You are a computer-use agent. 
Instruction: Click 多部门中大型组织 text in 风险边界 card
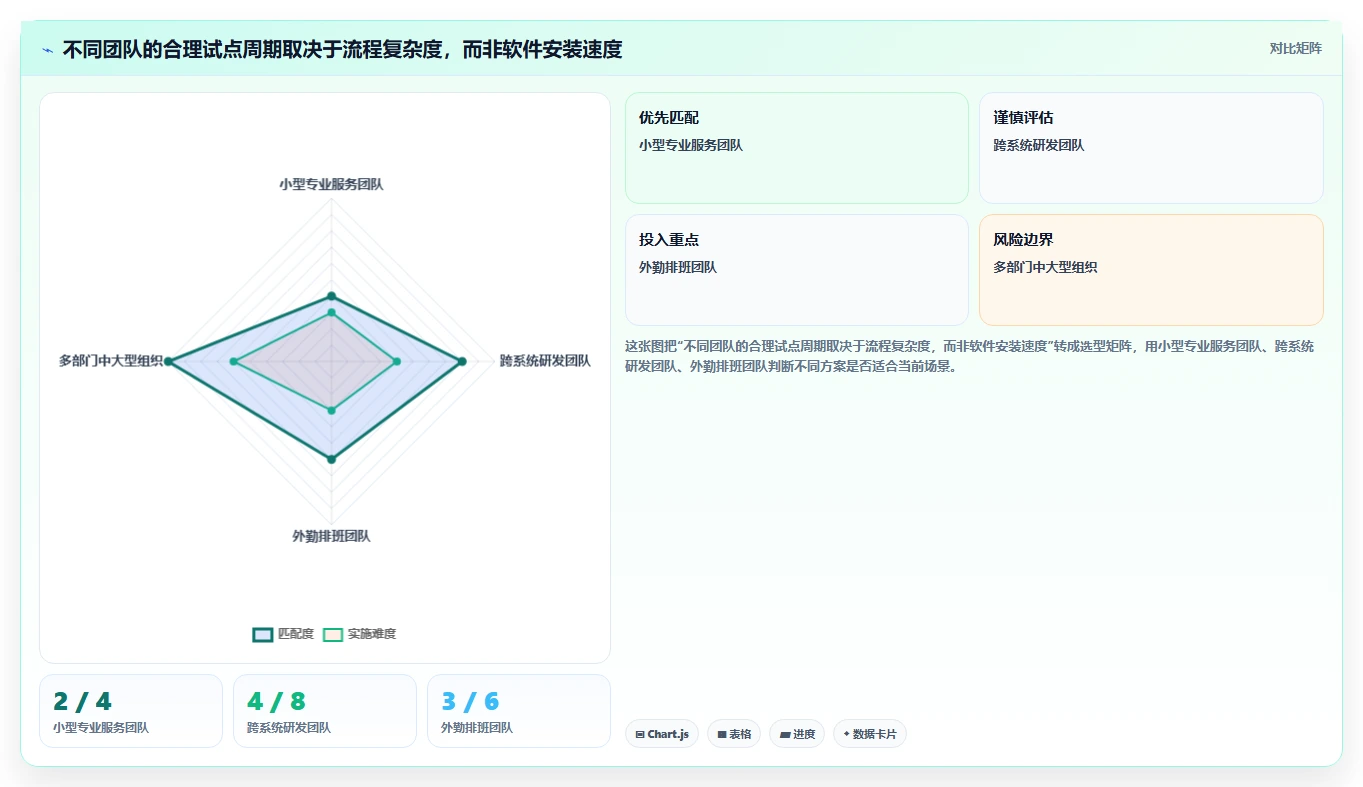click(1045, 268)
